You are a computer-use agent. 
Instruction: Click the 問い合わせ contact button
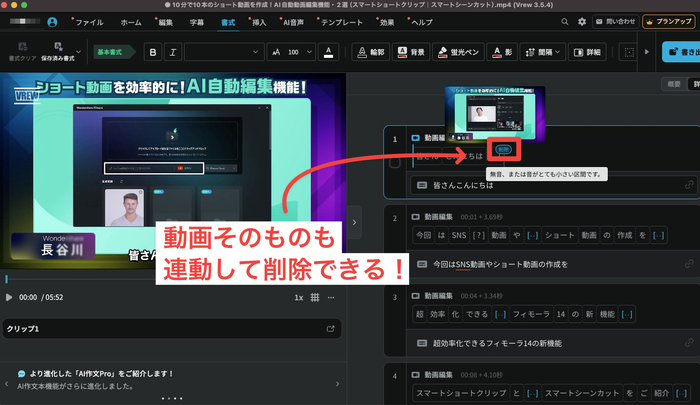coord(616,21)
